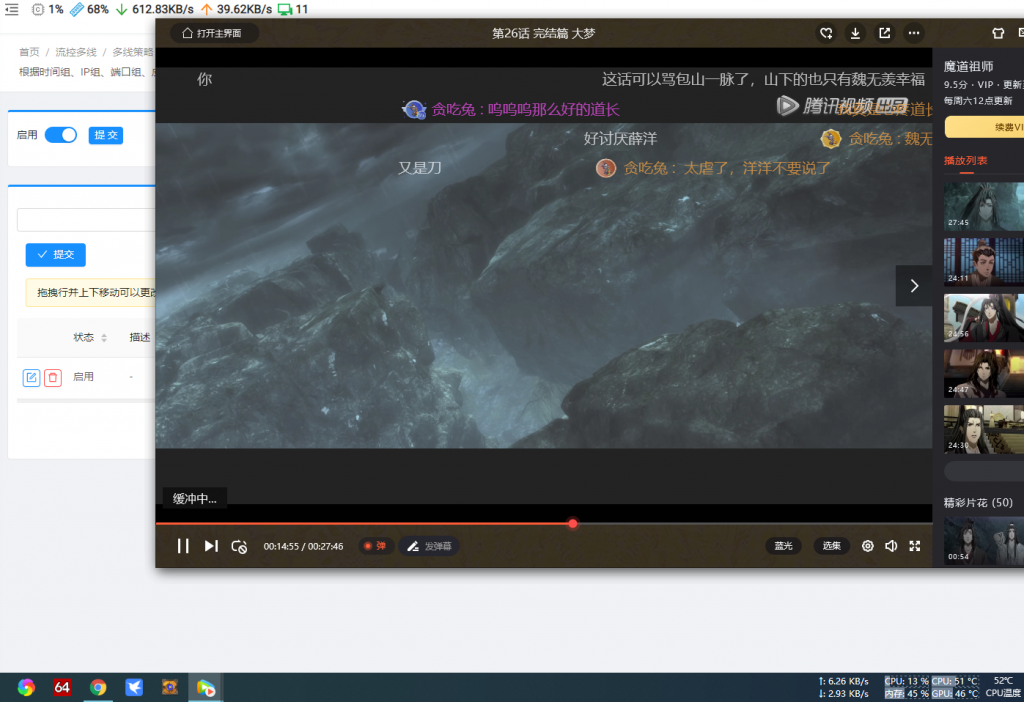Open the orange game icon in the taskbar

click(x=170, y=687)
